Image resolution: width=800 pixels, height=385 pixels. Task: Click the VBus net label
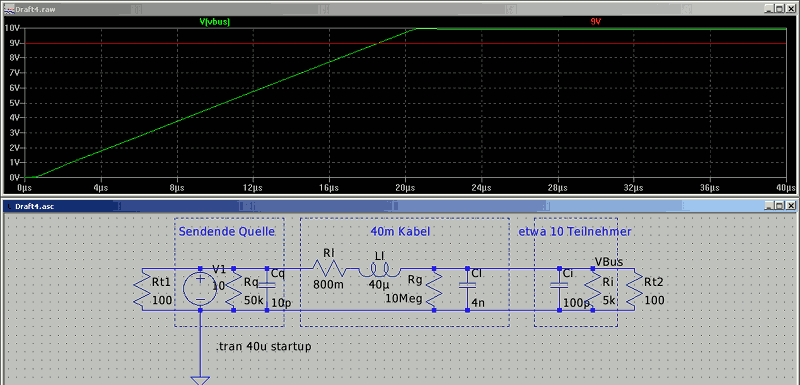coord(608,262)
